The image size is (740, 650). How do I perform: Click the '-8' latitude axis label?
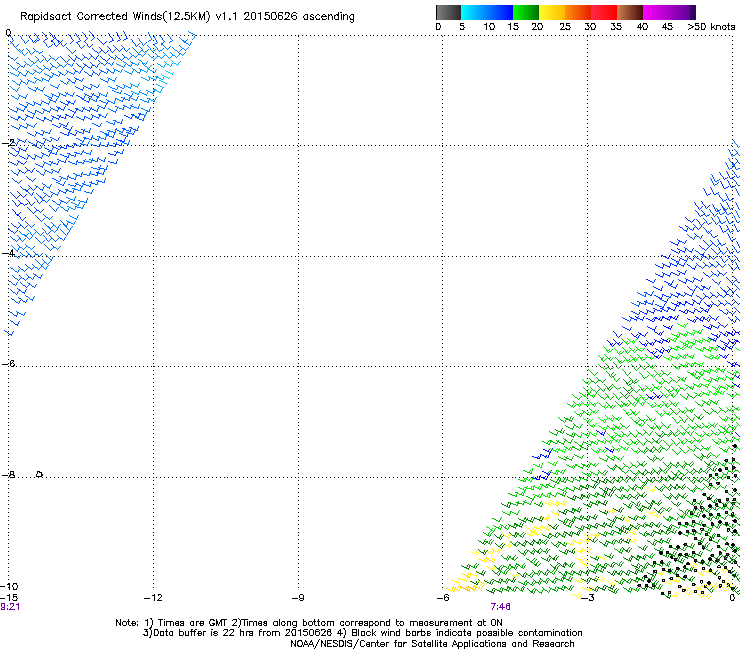click(x=8, y=474)
